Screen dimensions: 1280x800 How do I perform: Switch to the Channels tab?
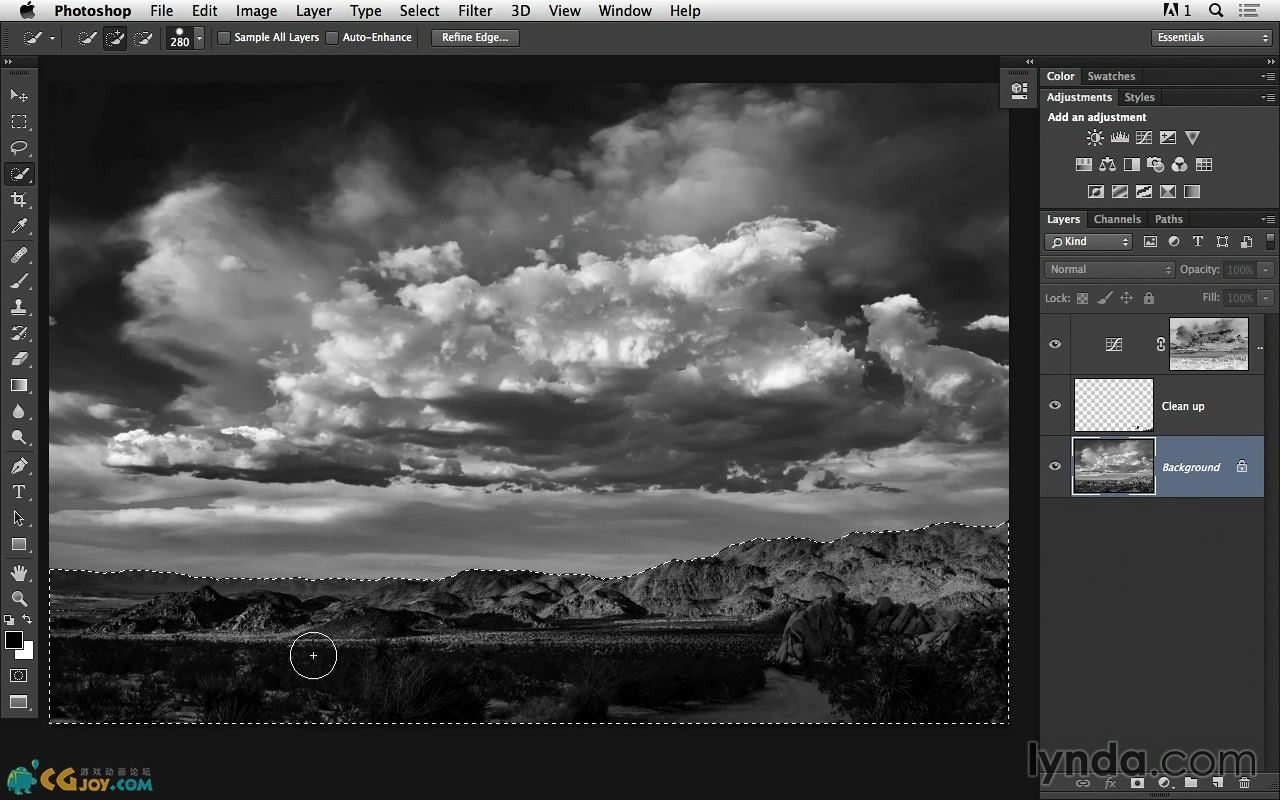(x=1117, y=219)
